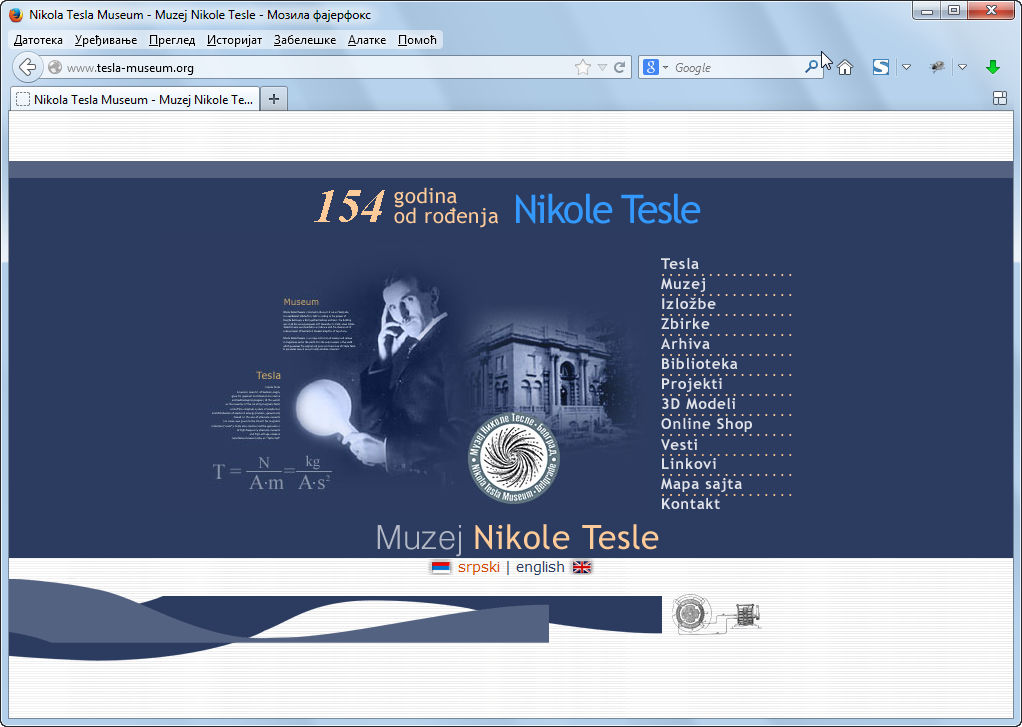The width and height of the screenshot is (1022, 727).
Task: Open the 3D Modeli link
Action: pyautogui.click(x=699, y=404)
